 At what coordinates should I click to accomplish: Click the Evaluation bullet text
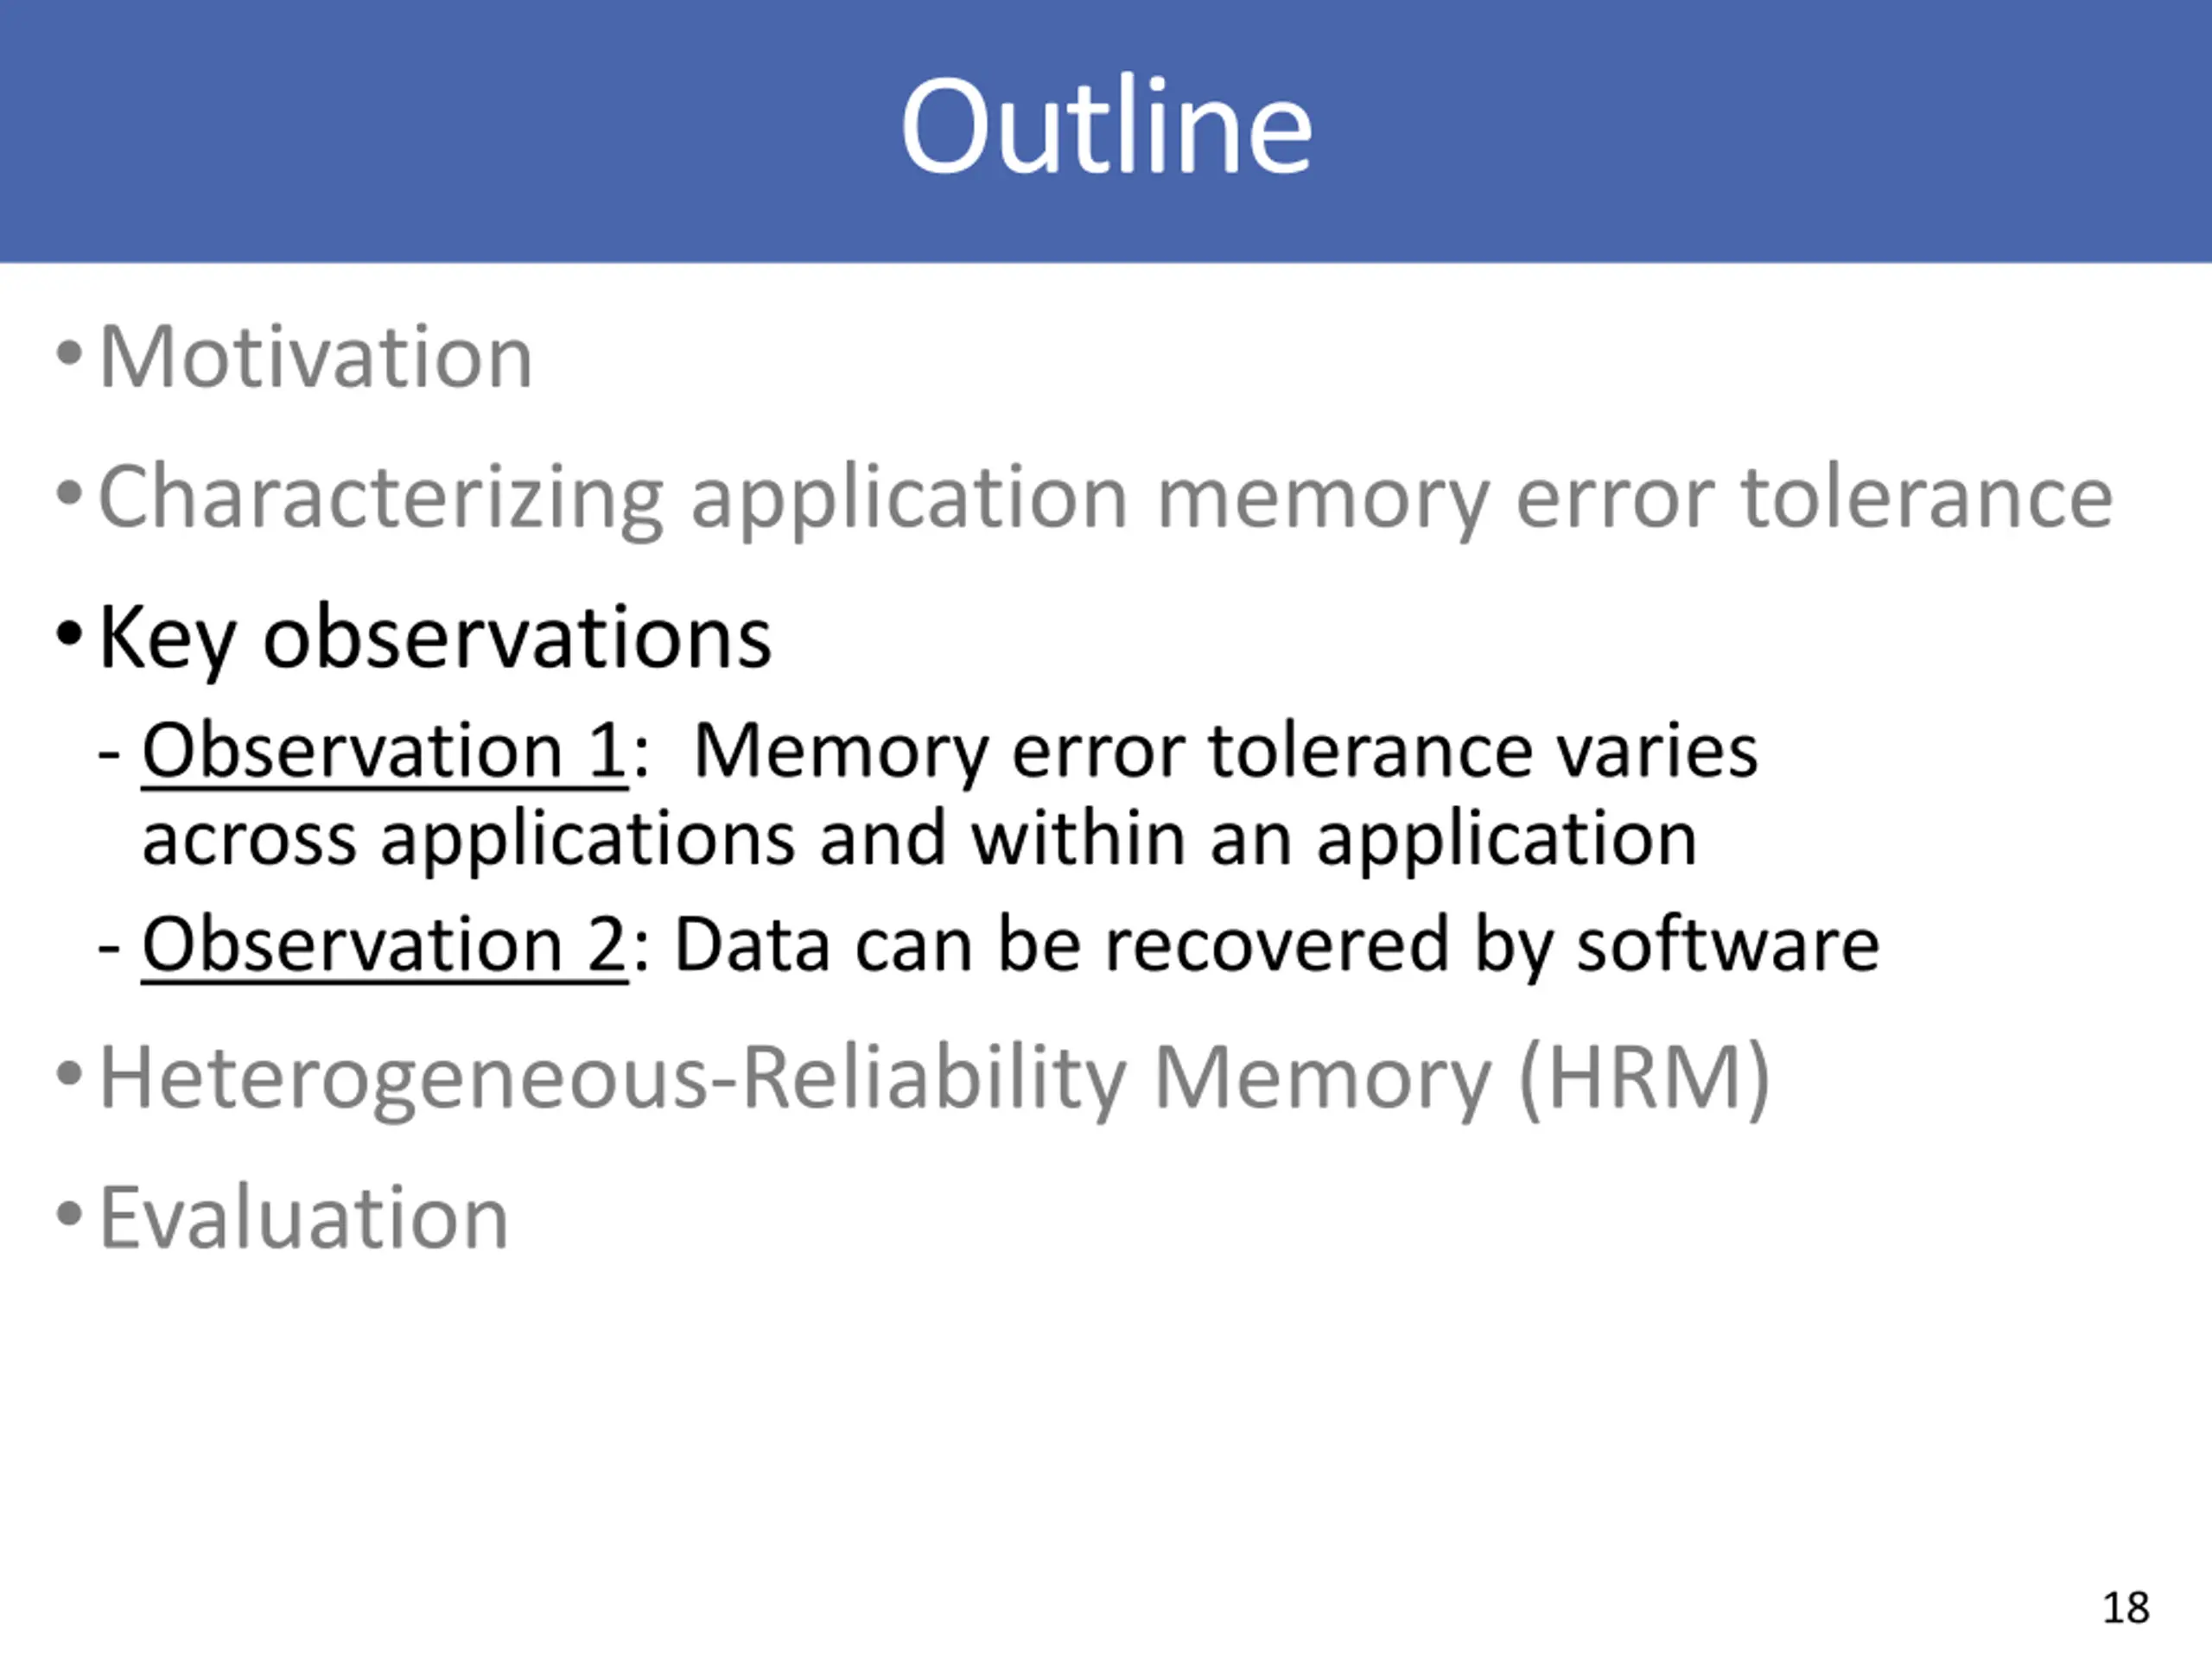click(304, 1218)
